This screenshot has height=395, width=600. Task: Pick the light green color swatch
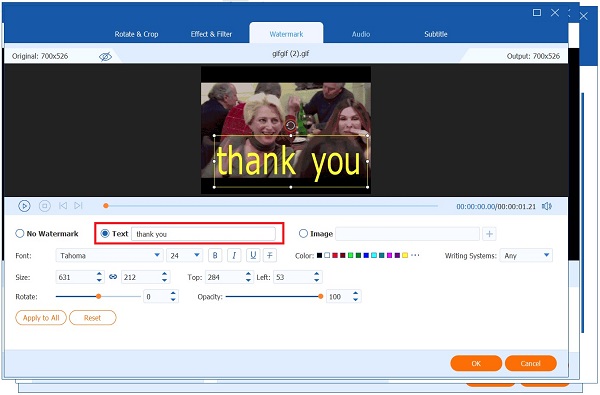click(x=351, y=255)
